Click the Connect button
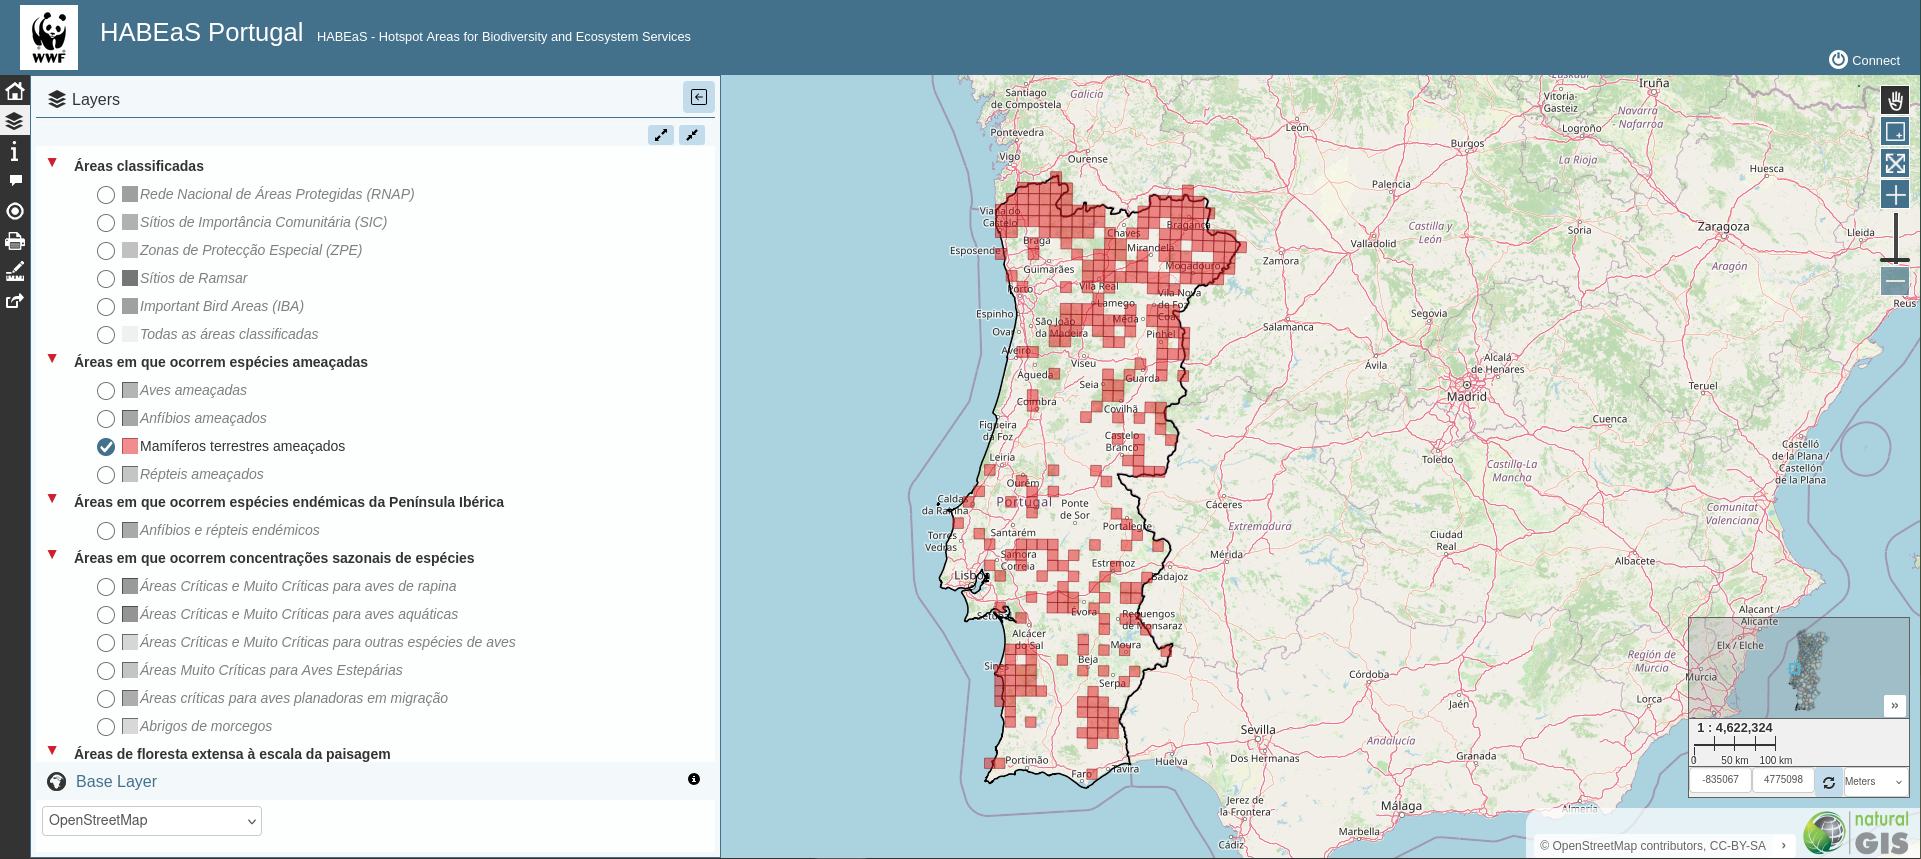The width and height of the screenshot is (1921, 859). pos(1864,60)
